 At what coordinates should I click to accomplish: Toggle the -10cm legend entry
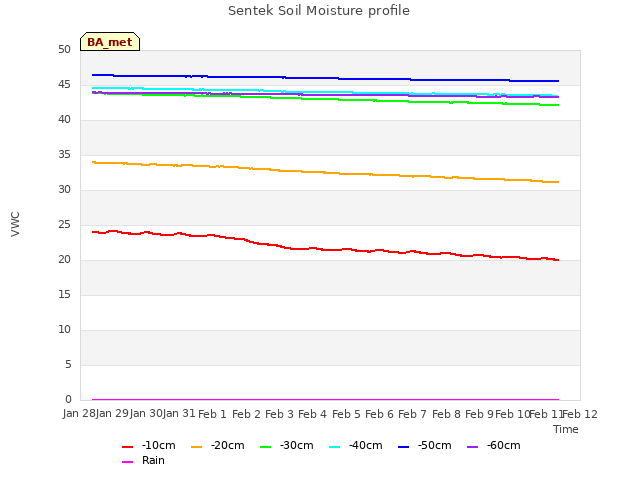(149, 446)
